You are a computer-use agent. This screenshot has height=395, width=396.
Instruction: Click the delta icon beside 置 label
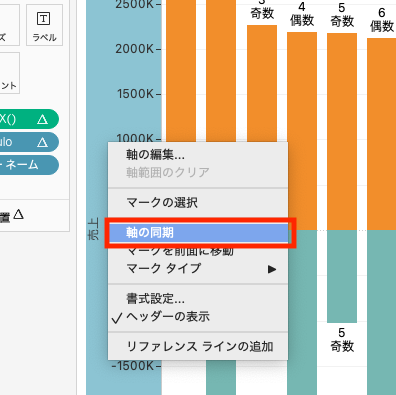pos(19,214)
